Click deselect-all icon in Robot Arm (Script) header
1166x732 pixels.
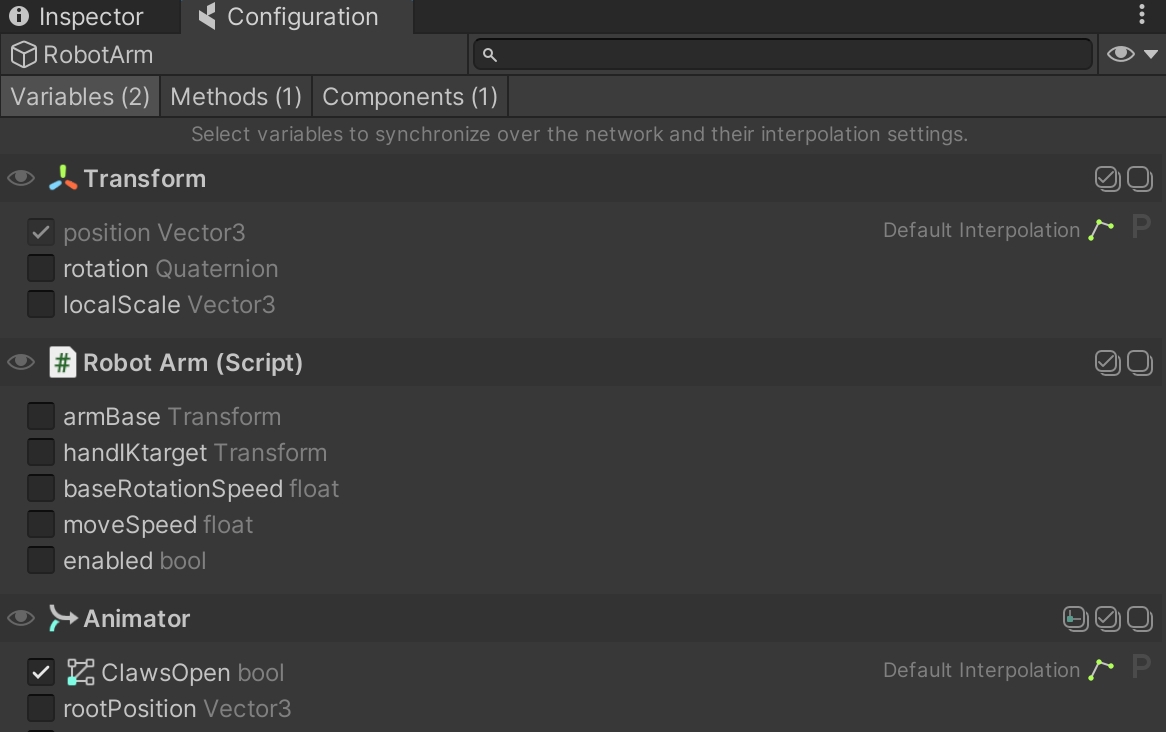click(1140, 362)
